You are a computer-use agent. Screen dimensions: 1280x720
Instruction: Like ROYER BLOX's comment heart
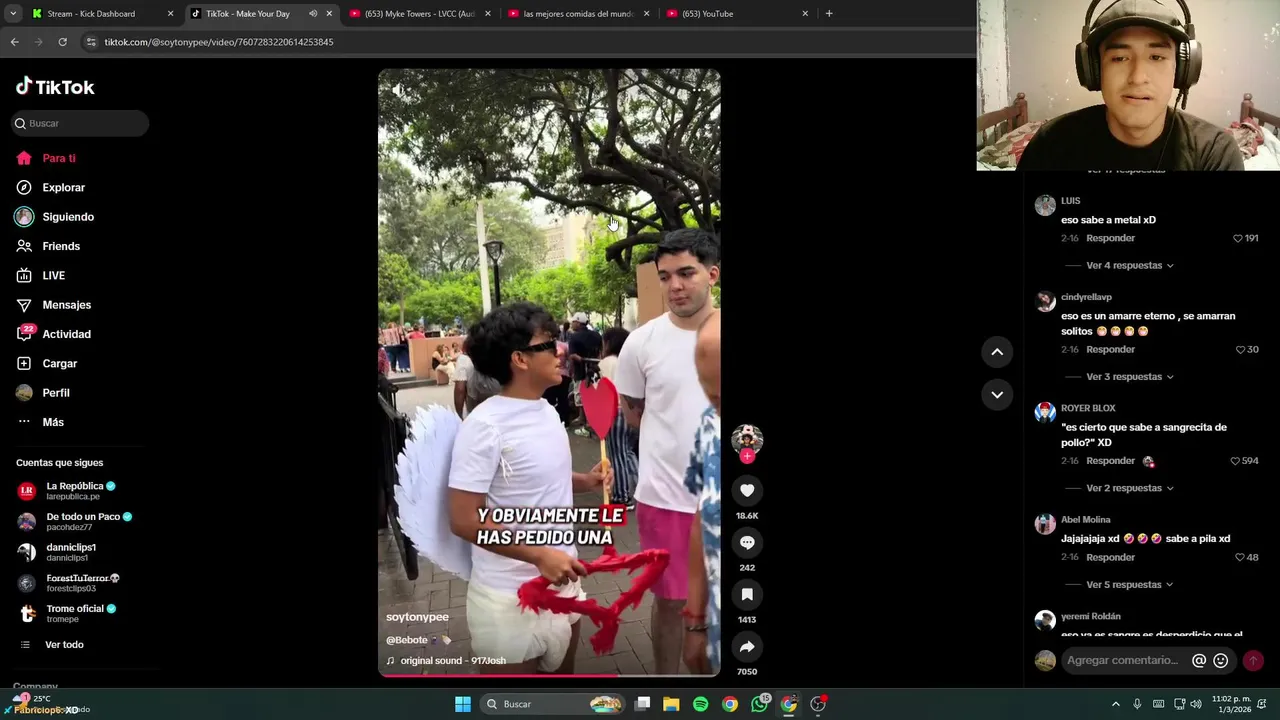click(1235, 461)
